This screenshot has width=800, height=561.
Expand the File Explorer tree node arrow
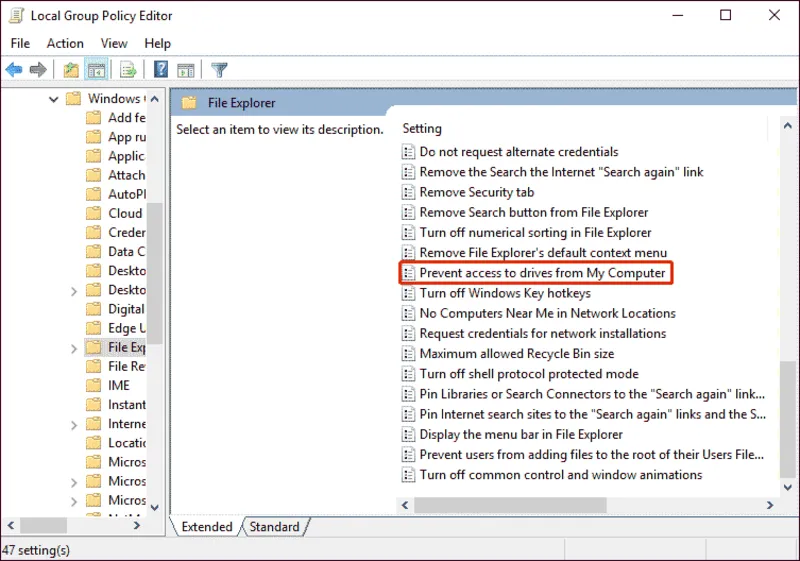click(x=74, y=348)
